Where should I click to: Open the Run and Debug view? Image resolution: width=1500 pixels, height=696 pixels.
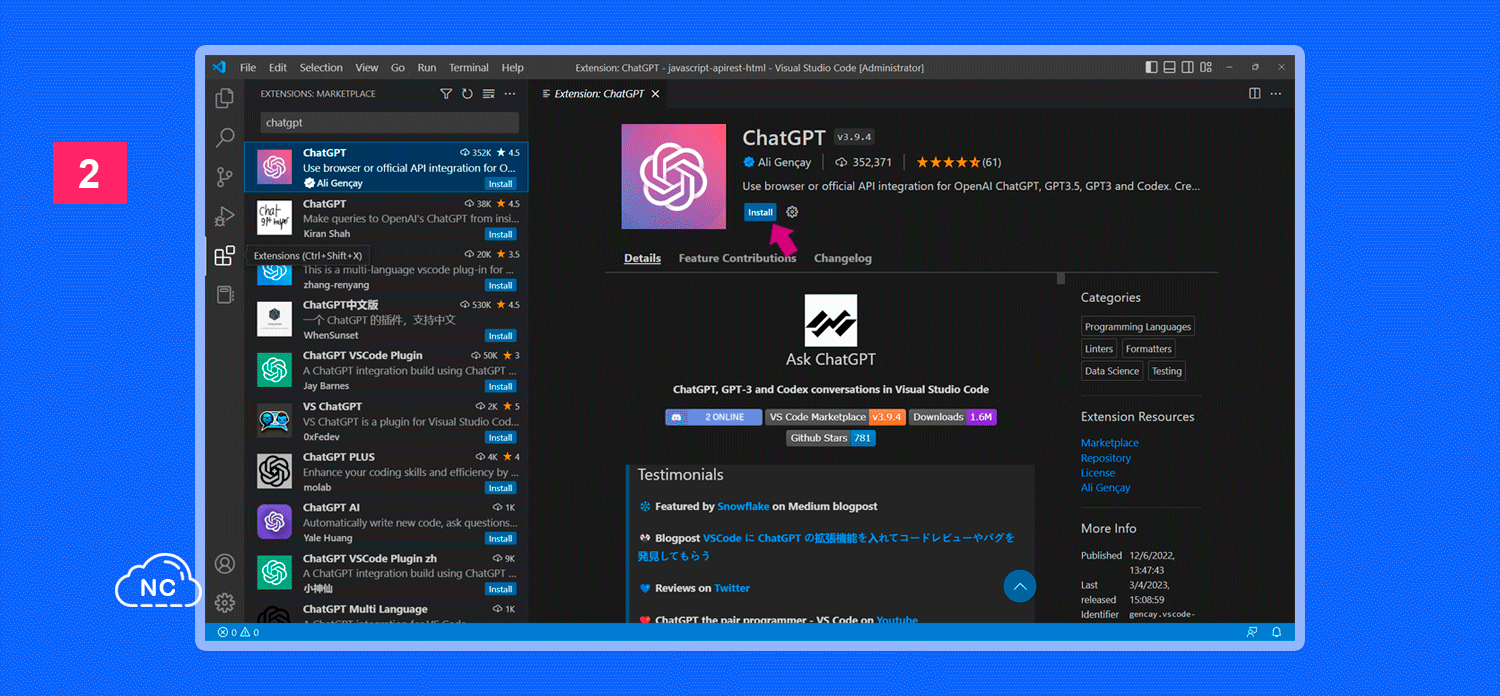click(225, 216)
